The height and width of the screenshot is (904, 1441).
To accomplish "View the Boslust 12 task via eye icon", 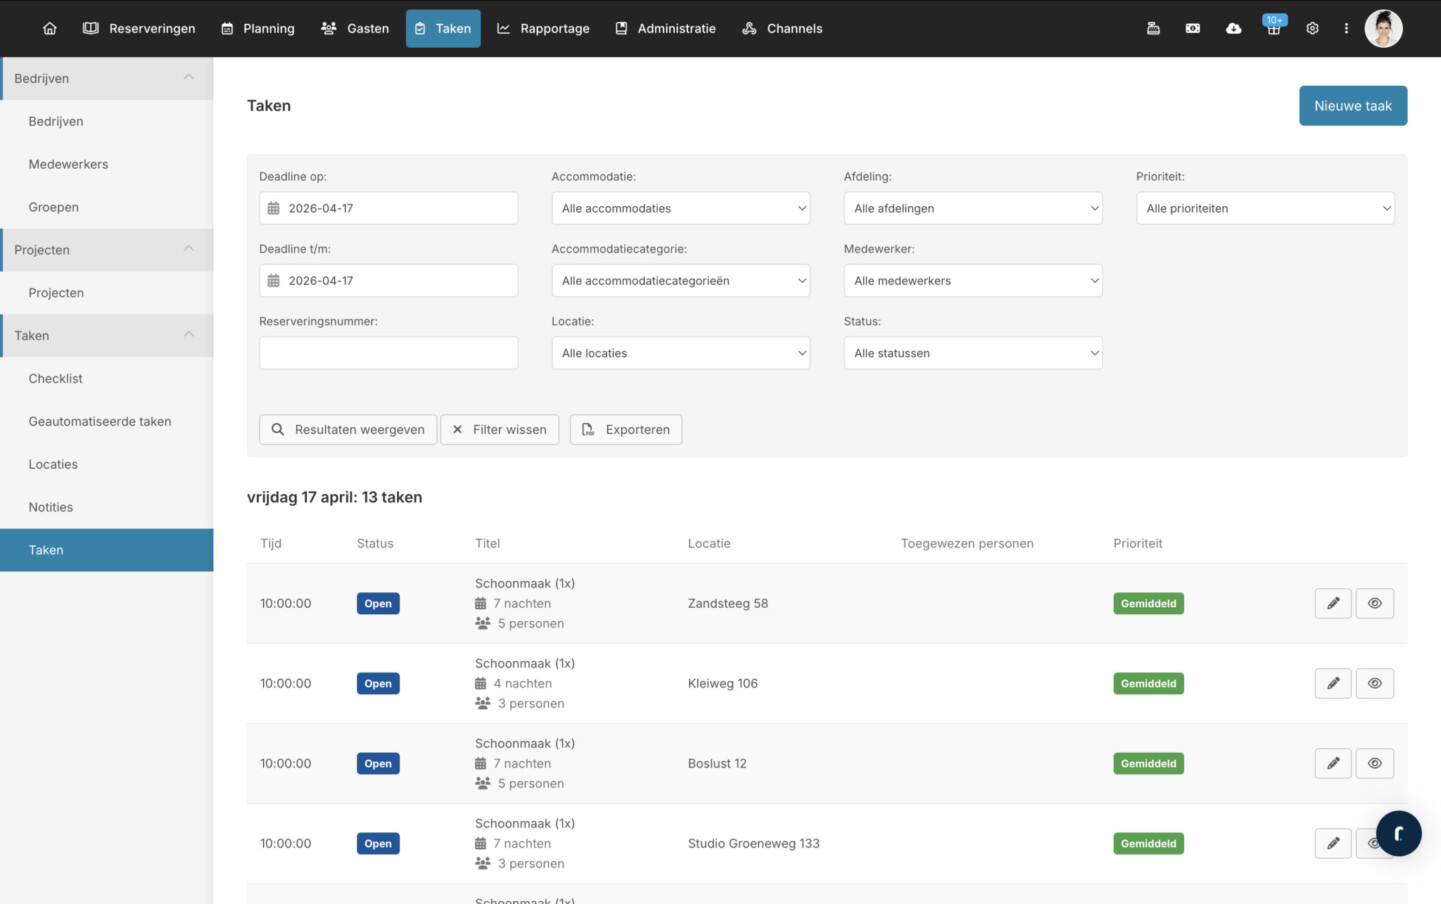I will (1374, 764).
